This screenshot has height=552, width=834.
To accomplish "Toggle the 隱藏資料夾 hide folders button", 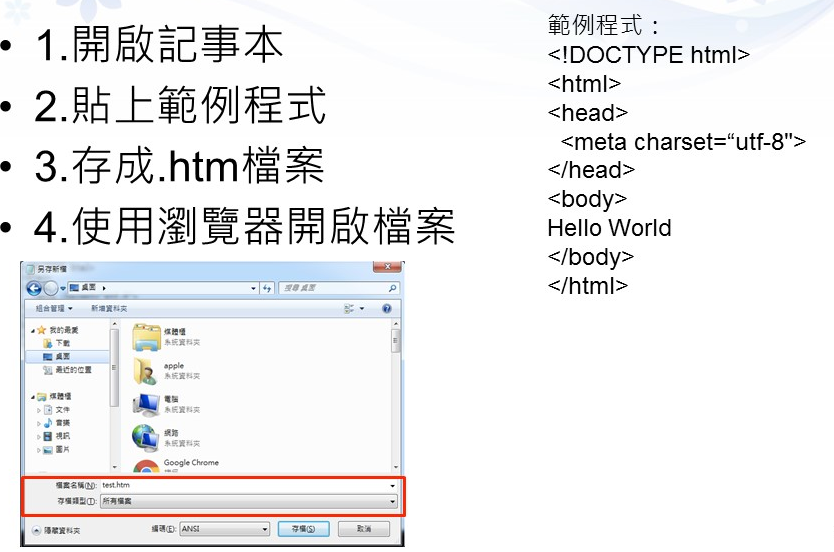I will [56, 531].
